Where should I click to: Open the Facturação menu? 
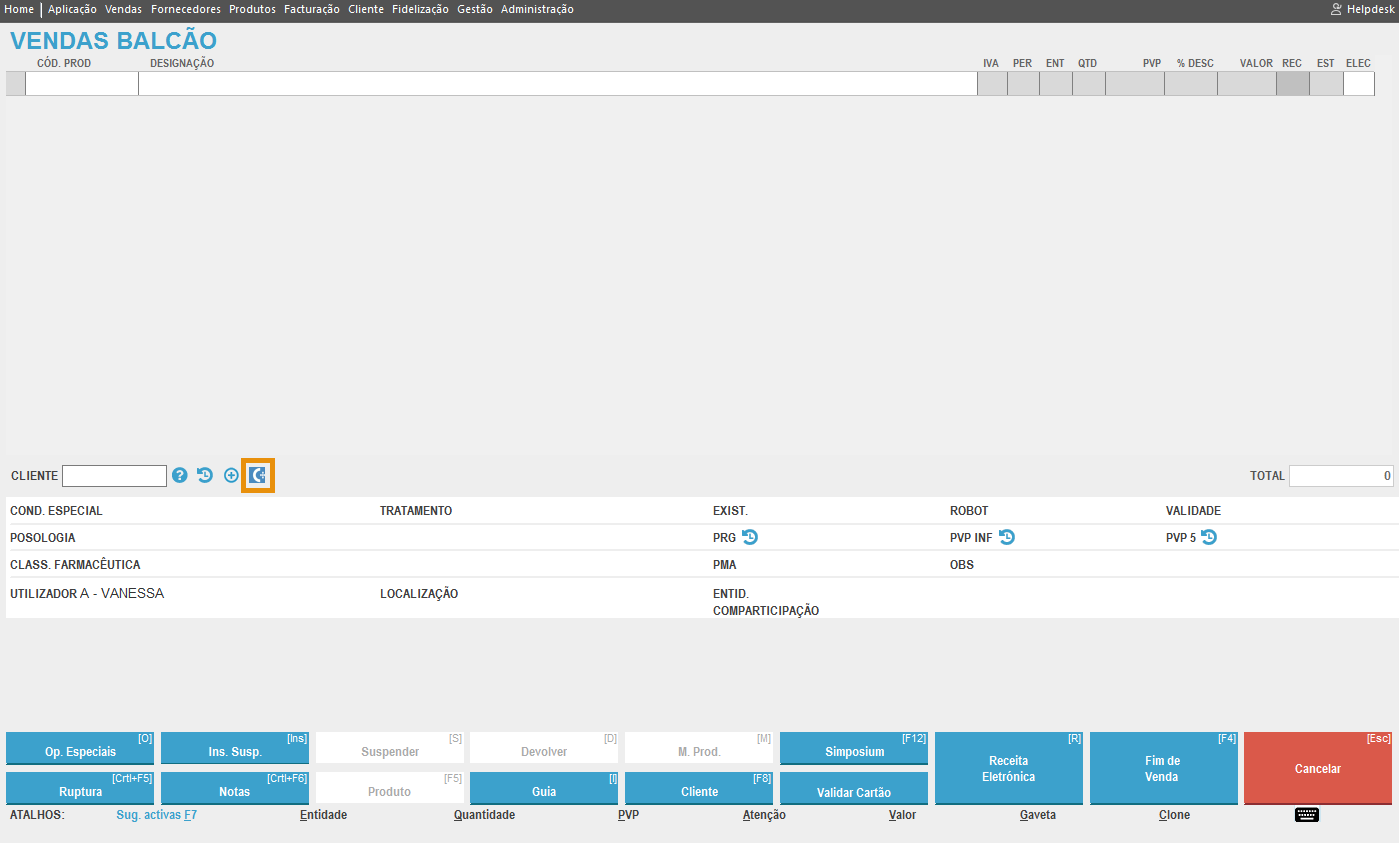[312, 9]
